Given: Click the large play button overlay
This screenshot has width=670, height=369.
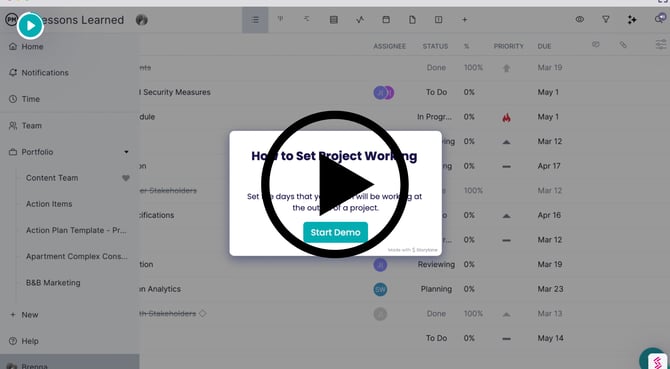Looking at the screenshot, I should click(x=335, y=184).
